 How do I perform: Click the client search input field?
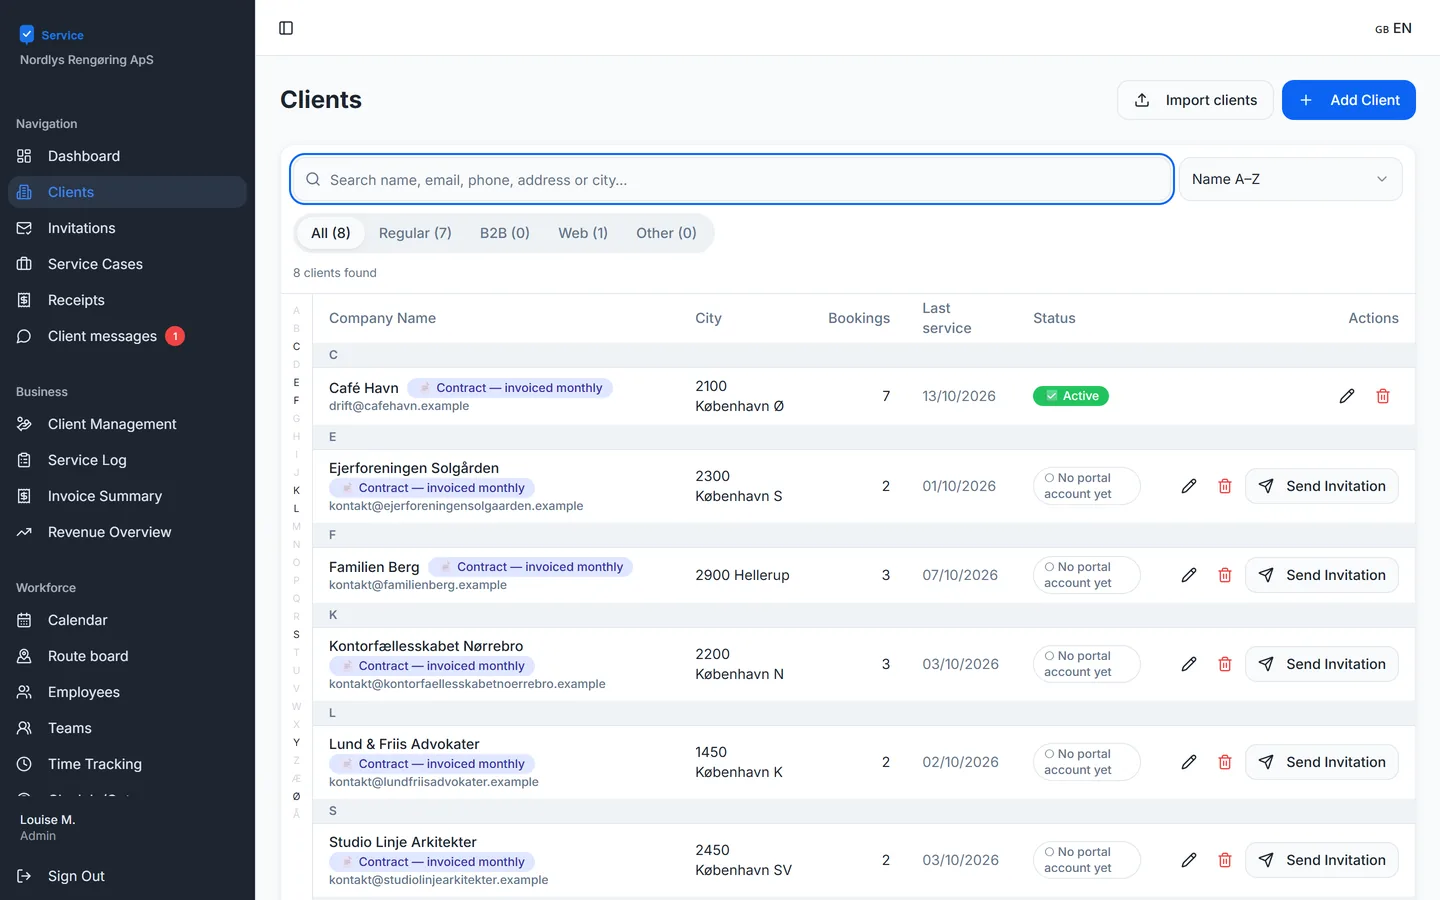pos(732,179)
